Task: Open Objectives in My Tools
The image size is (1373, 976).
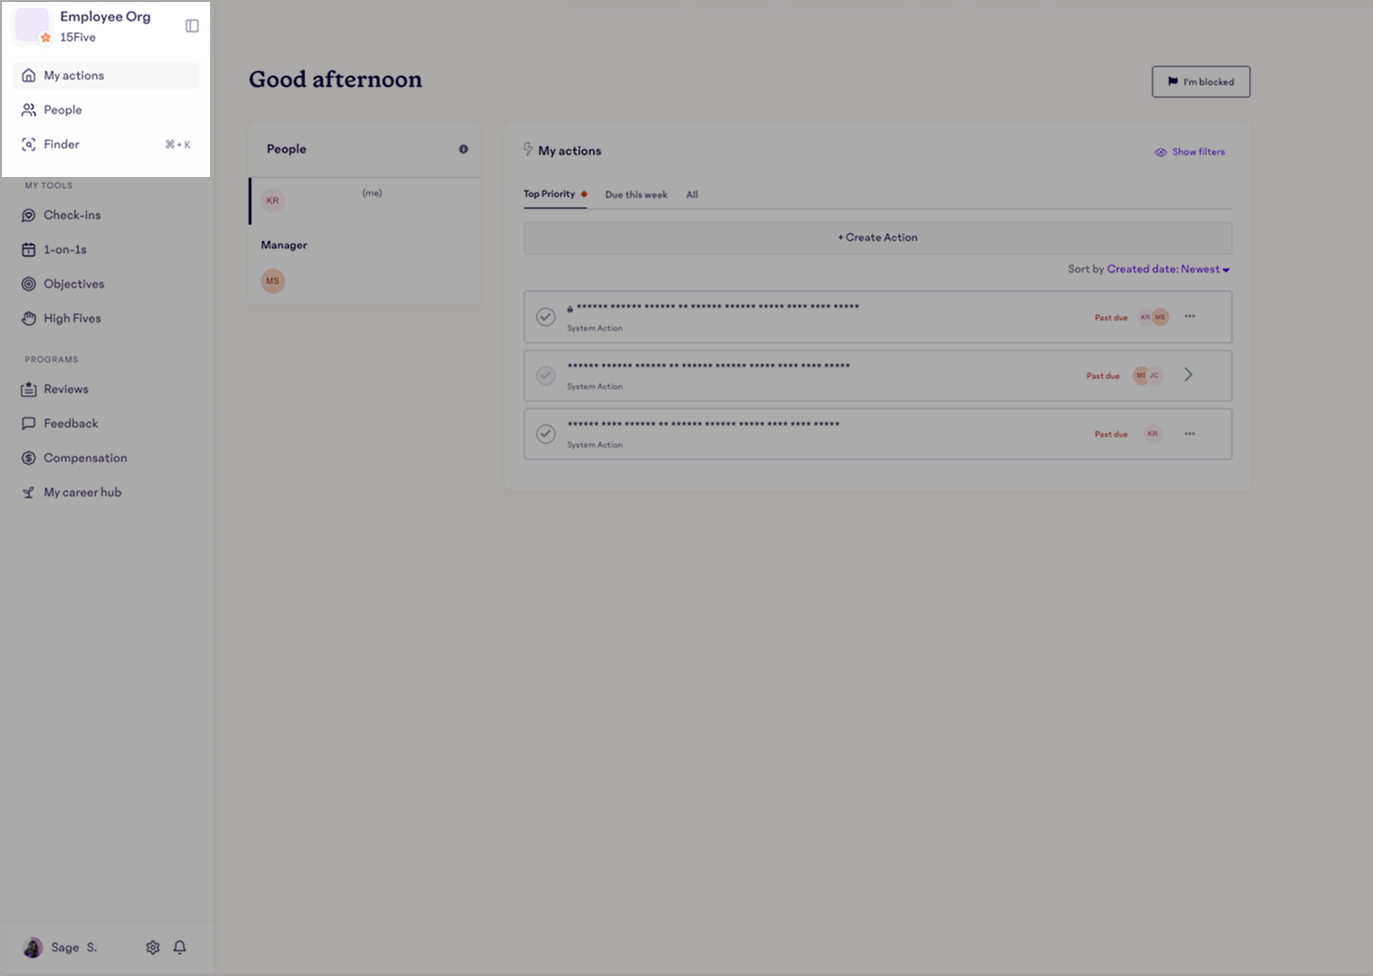Action: point(73,284)
